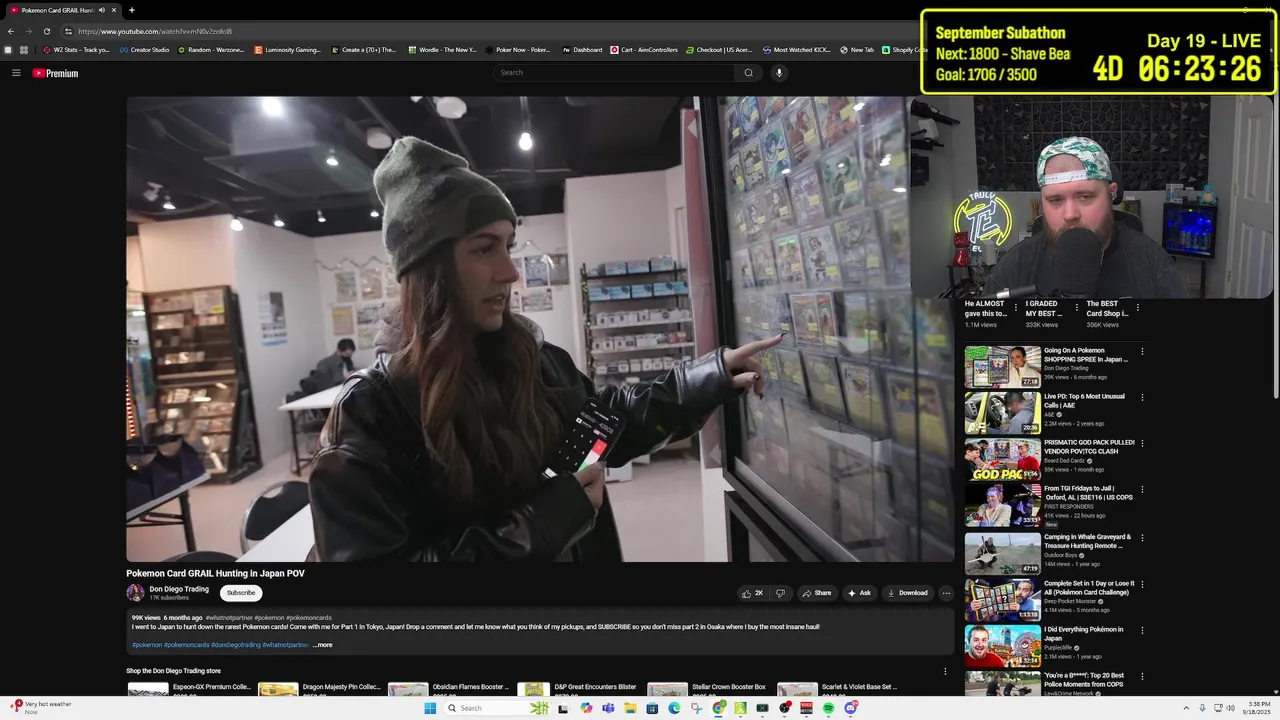Open options for From TGI Fridays video

pyautogui.click(x=1142, y=491)
